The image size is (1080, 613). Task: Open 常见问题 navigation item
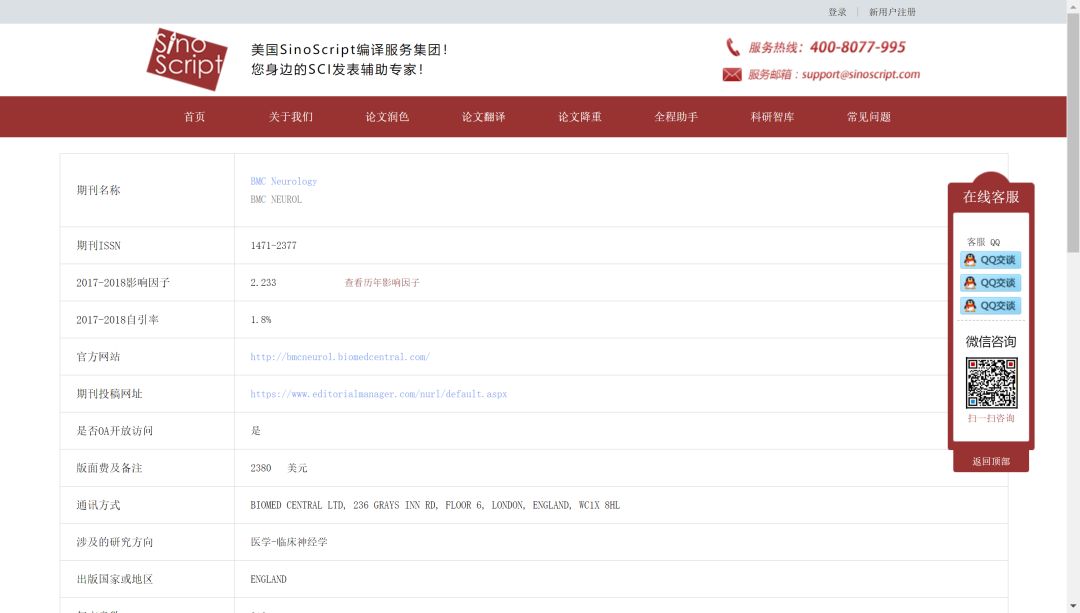coord(867,116)
